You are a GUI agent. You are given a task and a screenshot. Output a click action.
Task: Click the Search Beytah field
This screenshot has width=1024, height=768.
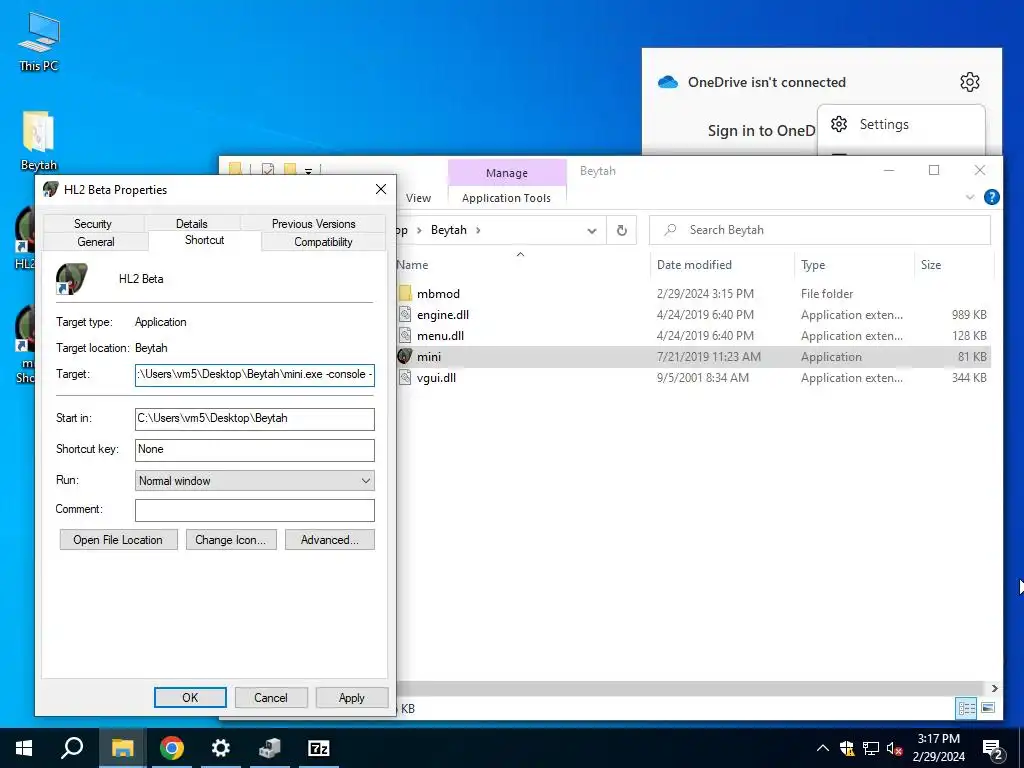(820, 230)
